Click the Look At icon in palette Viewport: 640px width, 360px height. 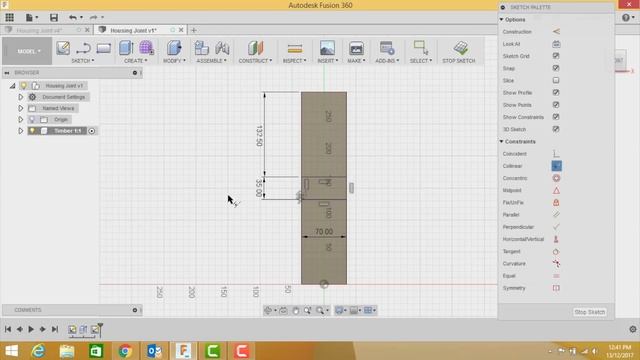point(556,44)
